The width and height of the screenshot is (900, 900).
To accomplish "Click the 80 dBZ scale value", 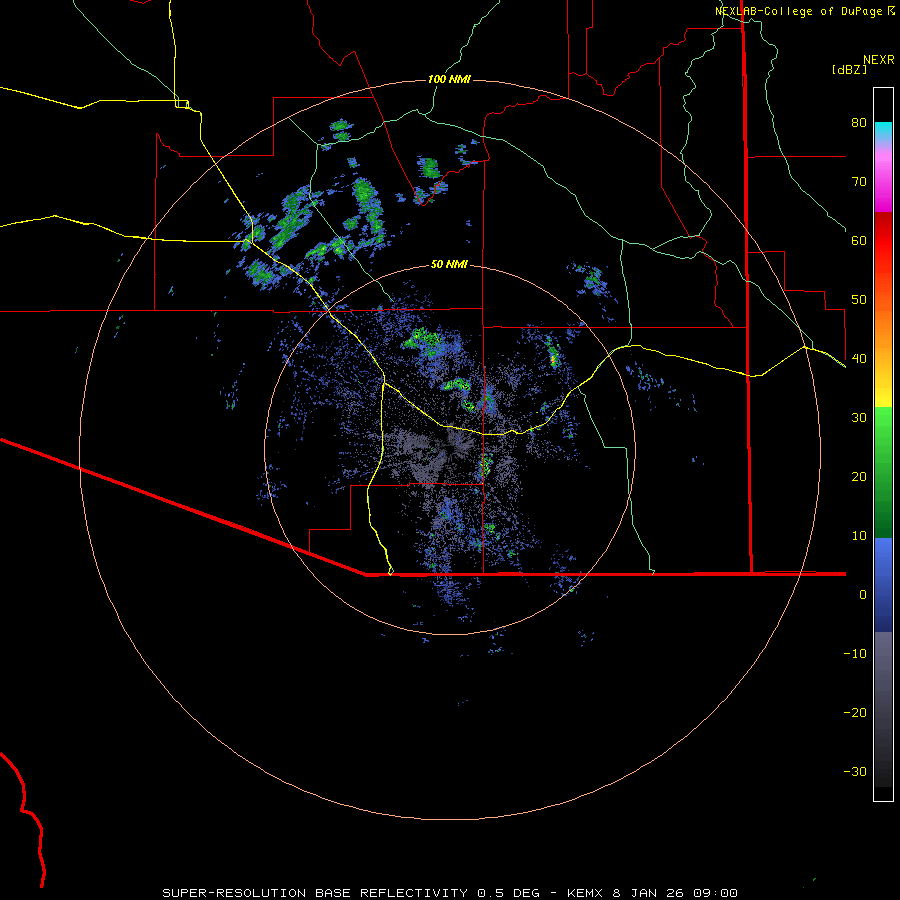I will point(859,123).
